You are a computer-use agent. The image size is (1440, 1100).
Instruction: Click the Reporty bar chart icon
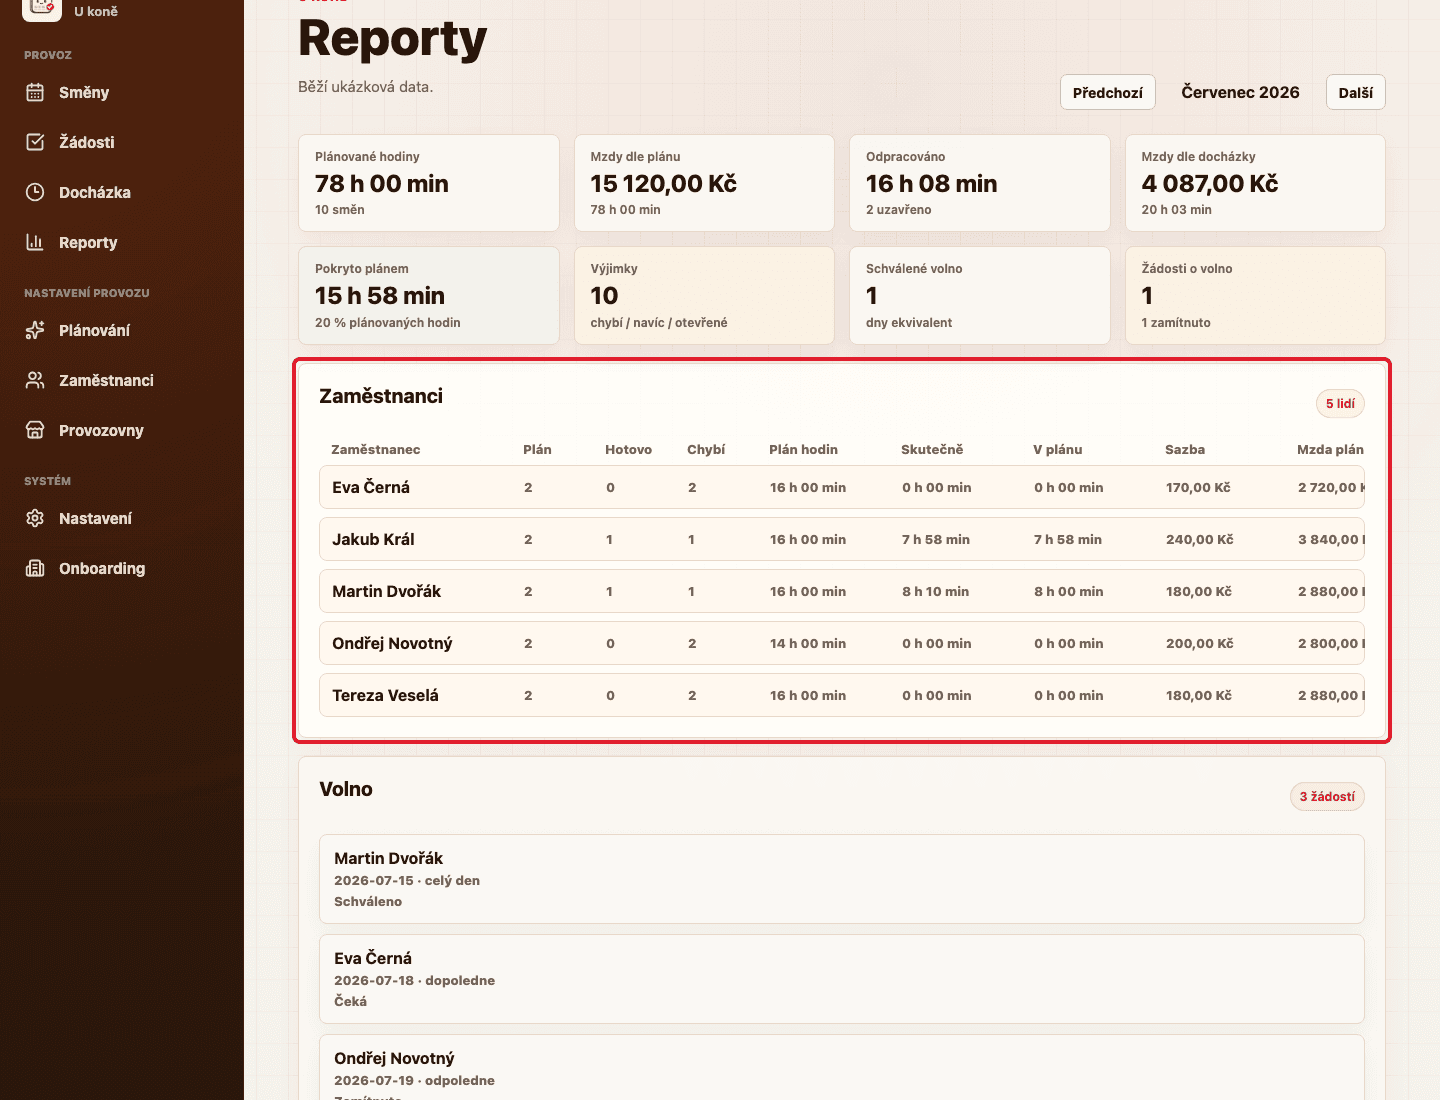tap(35, 242)
